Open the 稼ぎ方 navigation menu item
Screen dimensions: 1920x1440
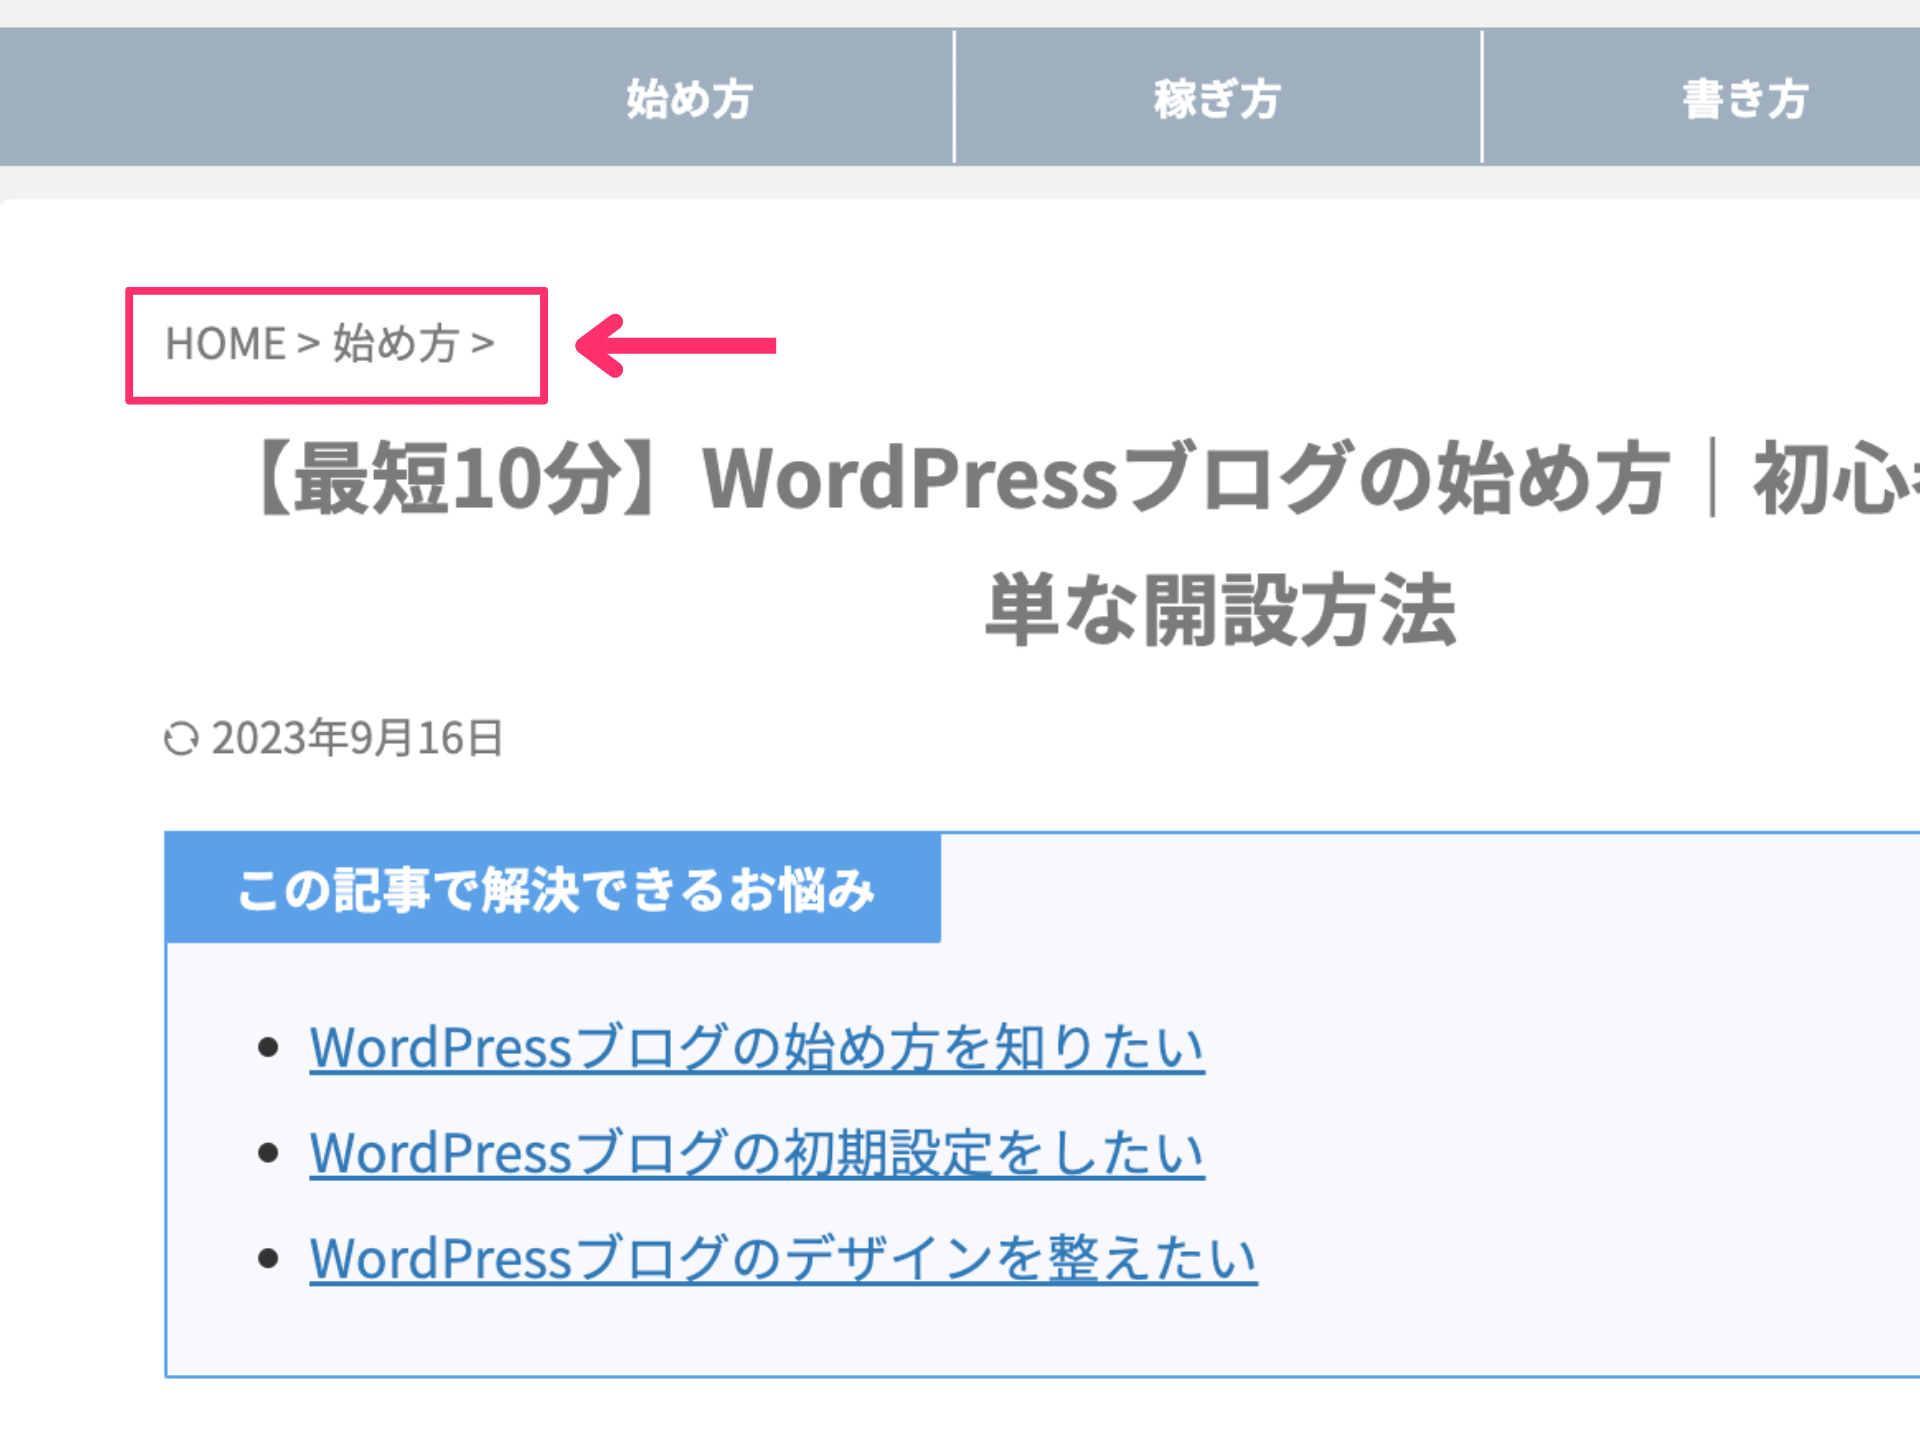(x=1217, y=99)
